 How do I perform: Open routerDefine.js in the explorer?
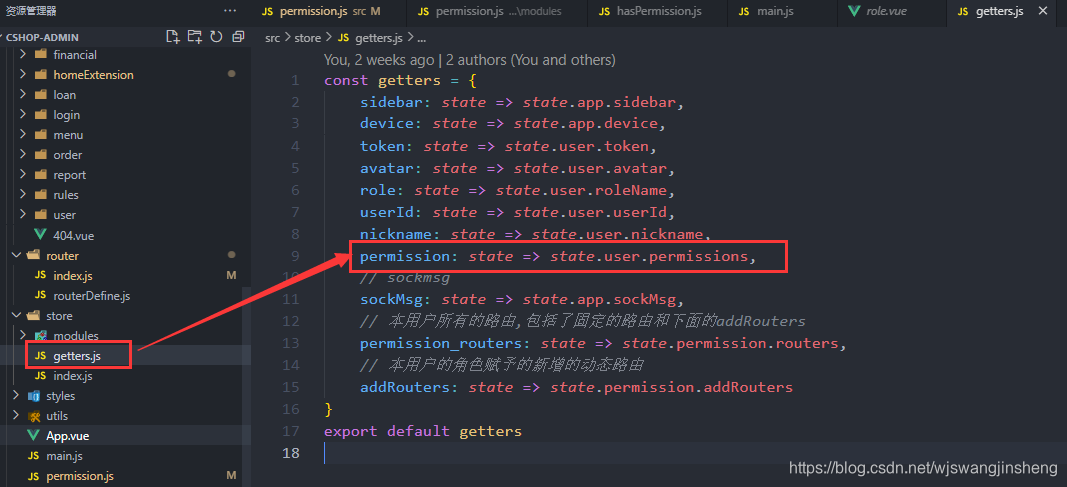91,295
